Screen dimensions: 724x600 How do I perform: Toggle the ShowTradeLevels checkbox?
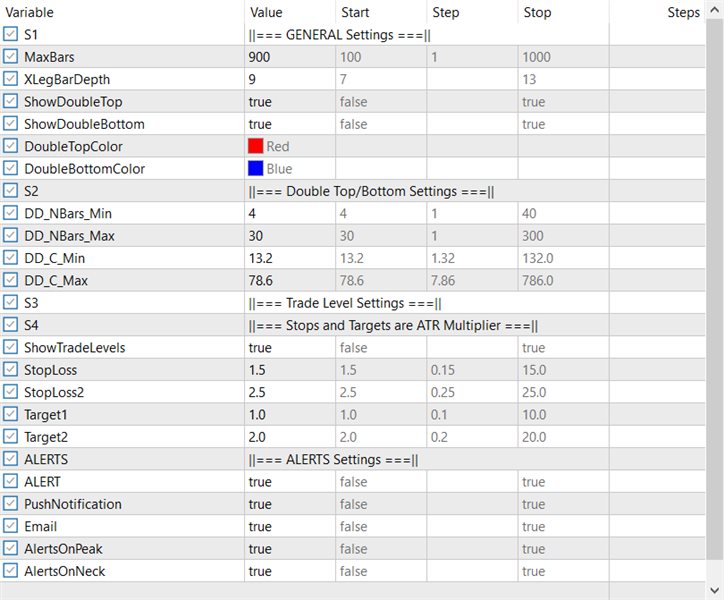click(x=10, y=347)
